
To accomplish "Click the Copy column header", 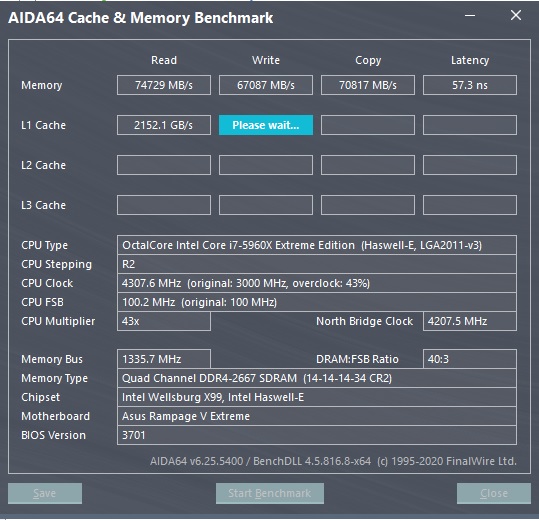I will click(x=368, y=61).
